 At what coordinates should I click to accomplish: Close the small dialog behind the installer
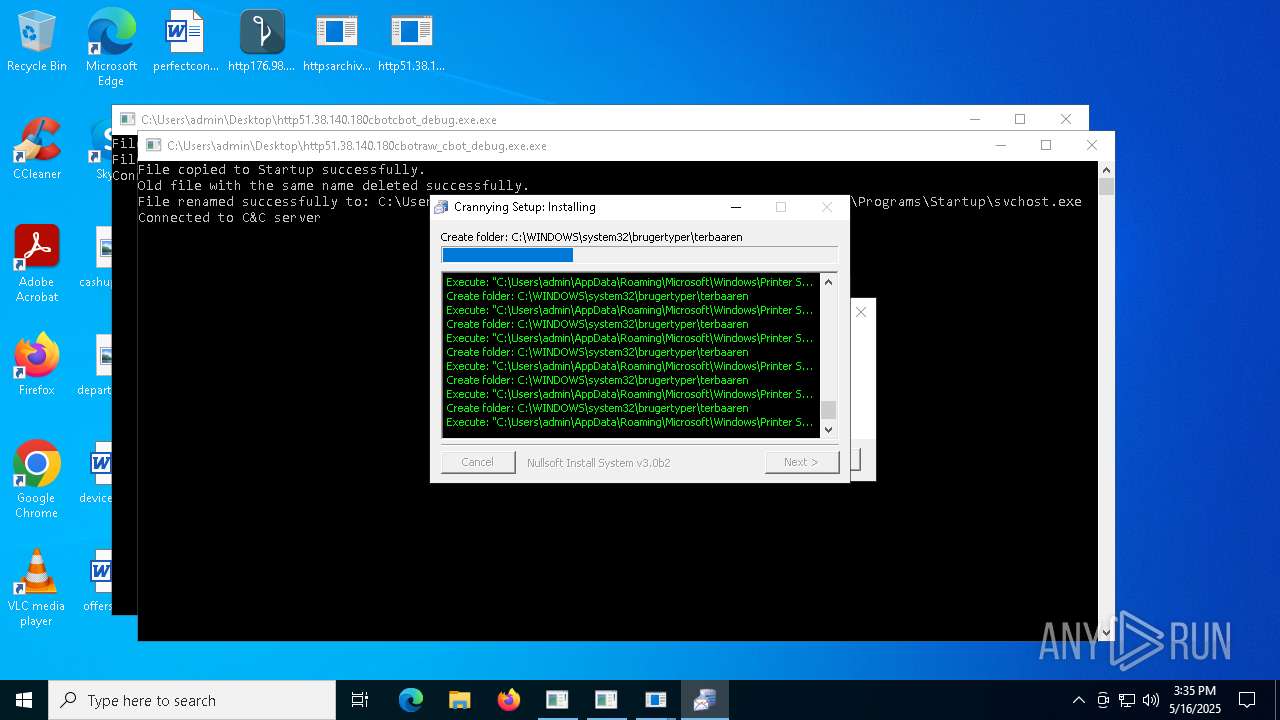861,312
